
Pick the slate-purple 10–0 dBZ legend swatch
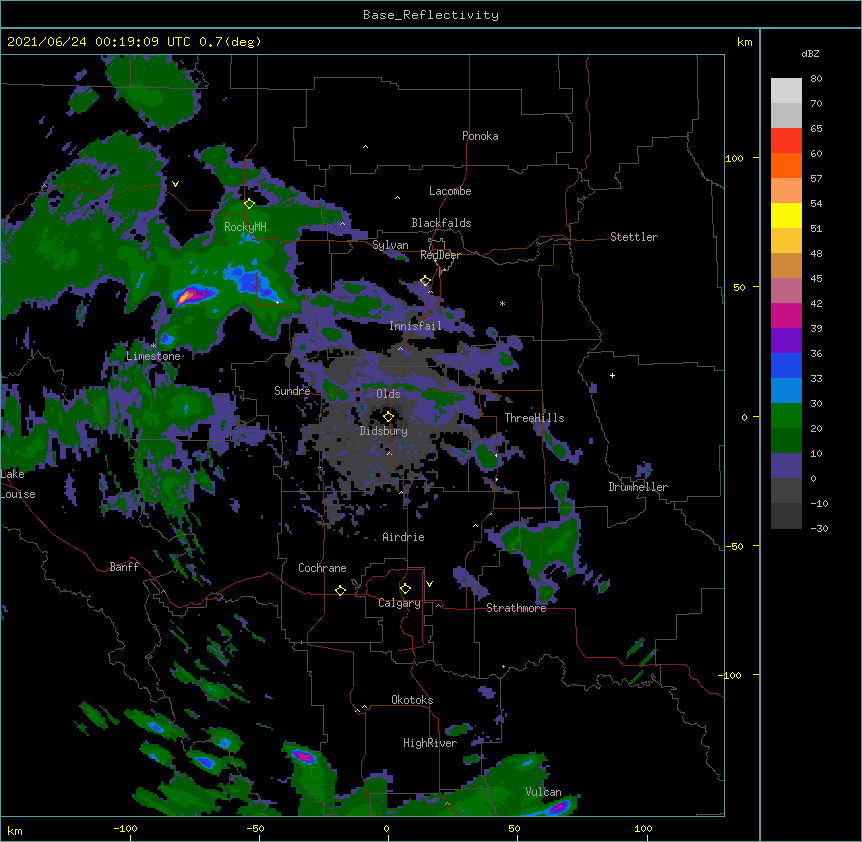pyautogui.click(x=786, y=466)
